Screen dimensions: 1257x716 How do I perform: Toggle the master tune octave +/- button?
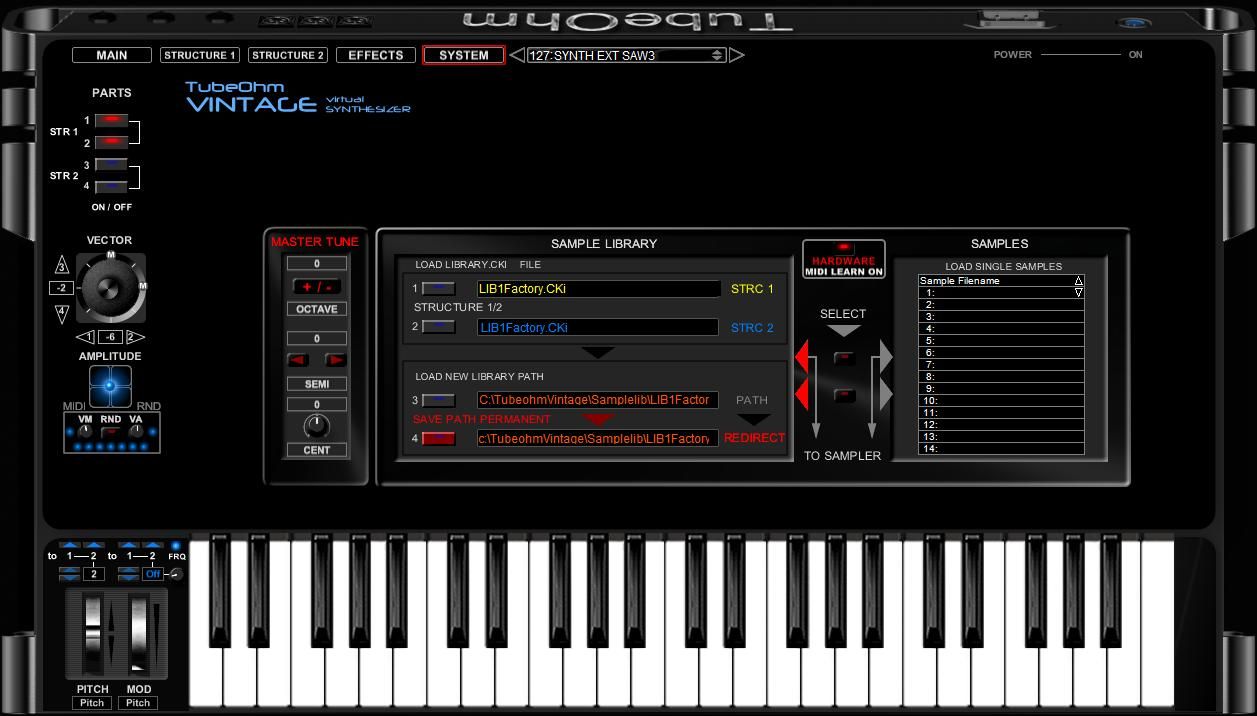317,287
